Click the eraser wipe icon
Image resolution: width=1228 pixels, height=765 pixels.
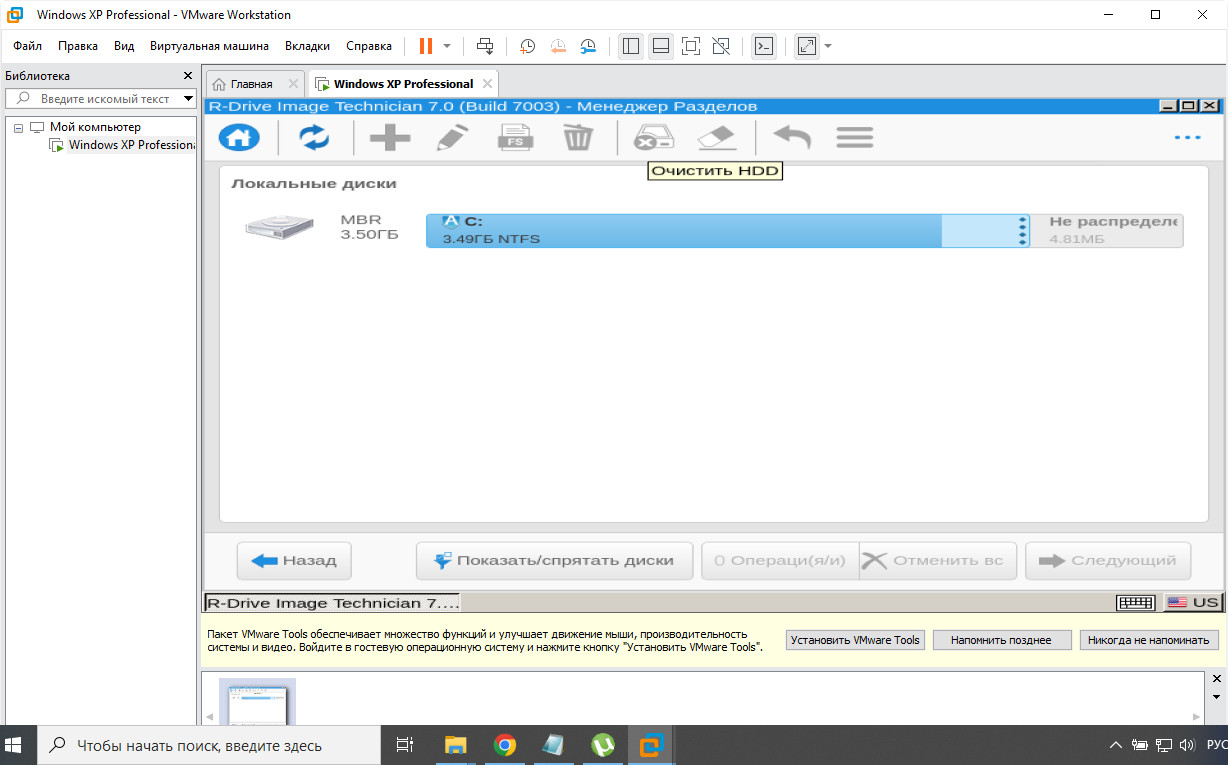point(716,138)
